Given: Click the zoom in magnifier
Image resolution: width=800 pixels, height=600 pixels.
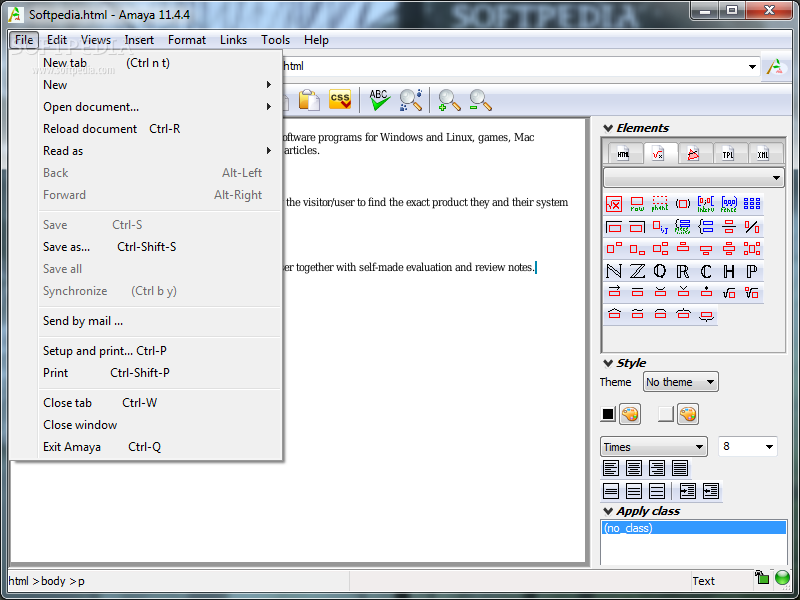Looking at the screenshot, I should 449,100.
